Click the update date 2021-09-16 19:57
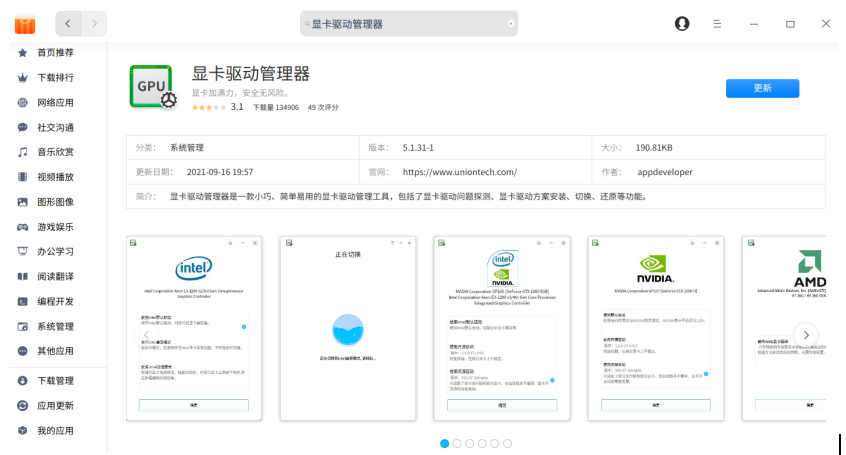This screenshot has width=846, height=455. pyautogui.click(x=220, y=172)
